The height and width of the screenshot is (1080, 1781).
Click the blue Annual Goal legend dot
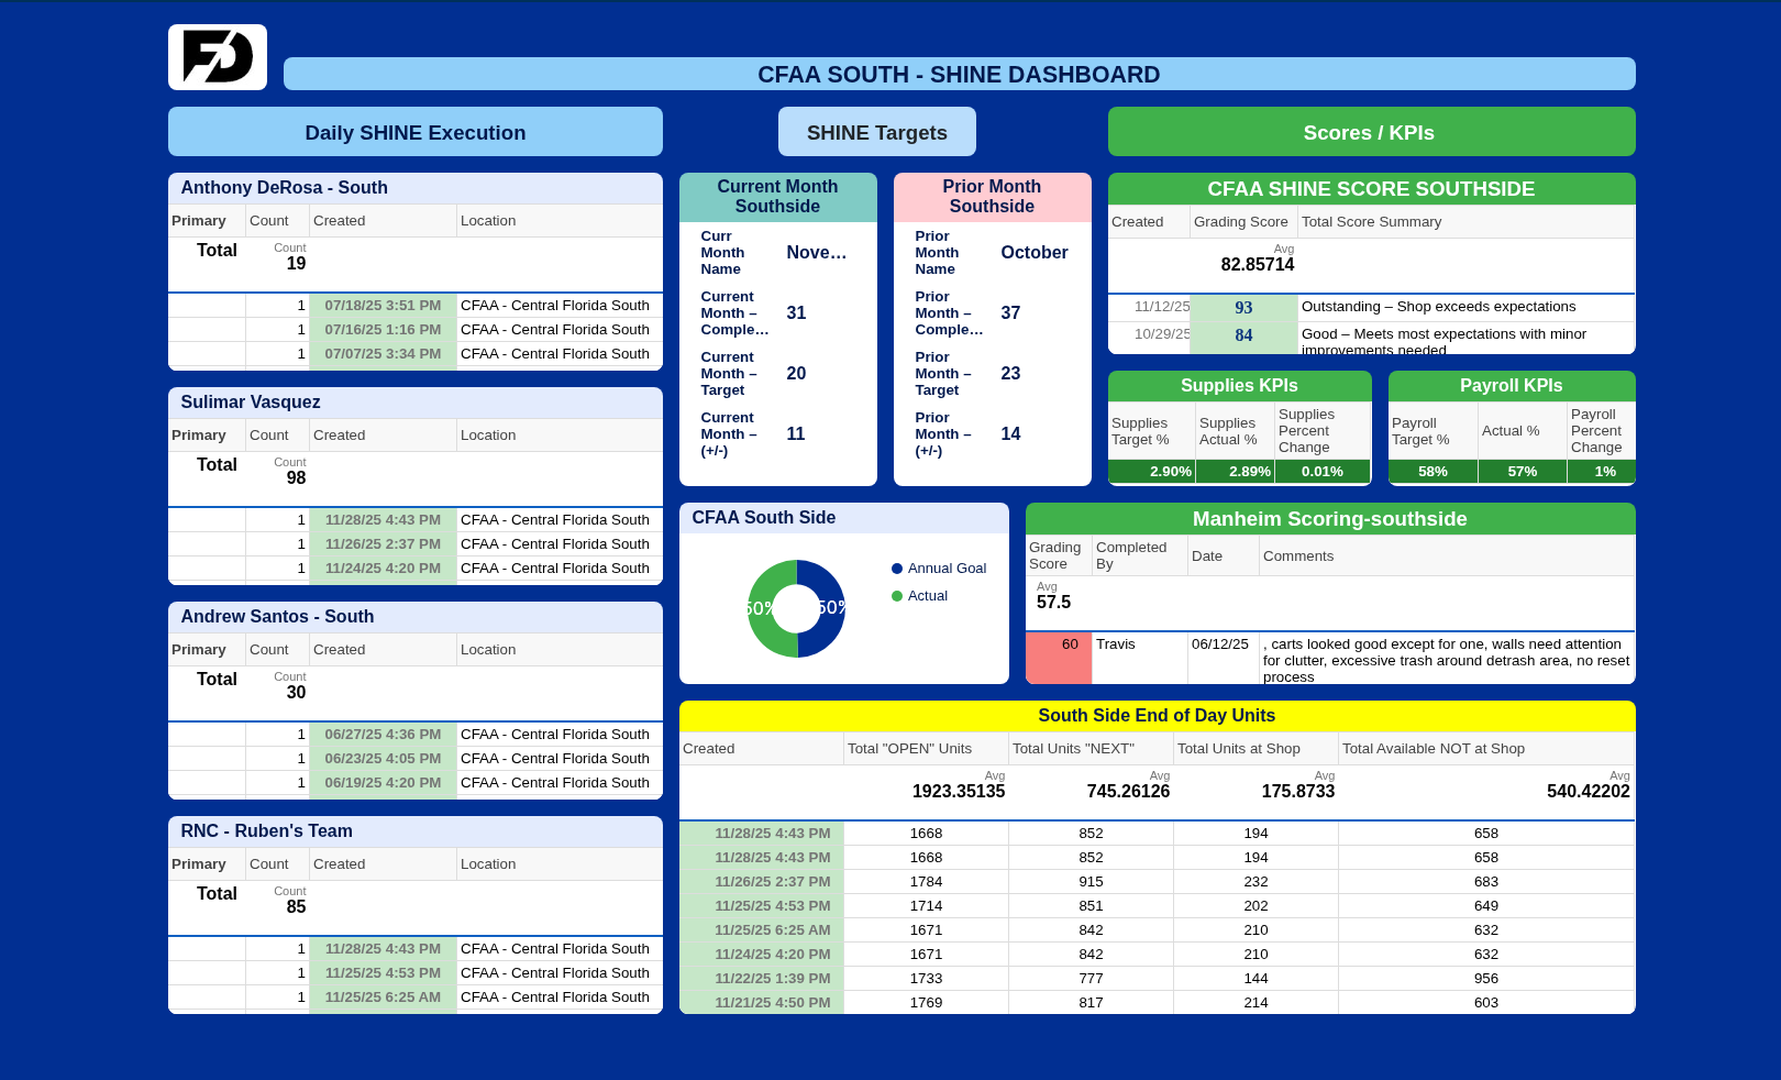pos(897,568)
